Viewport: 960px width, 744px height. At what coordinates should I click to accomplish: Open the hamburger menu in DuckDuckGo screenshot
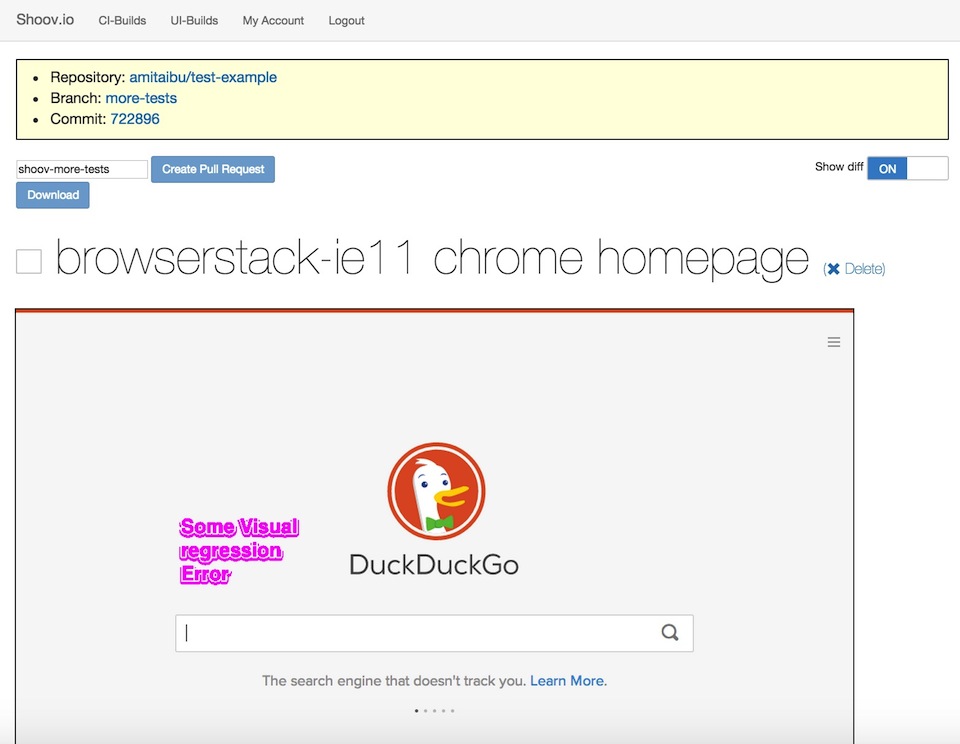point(833,342)
